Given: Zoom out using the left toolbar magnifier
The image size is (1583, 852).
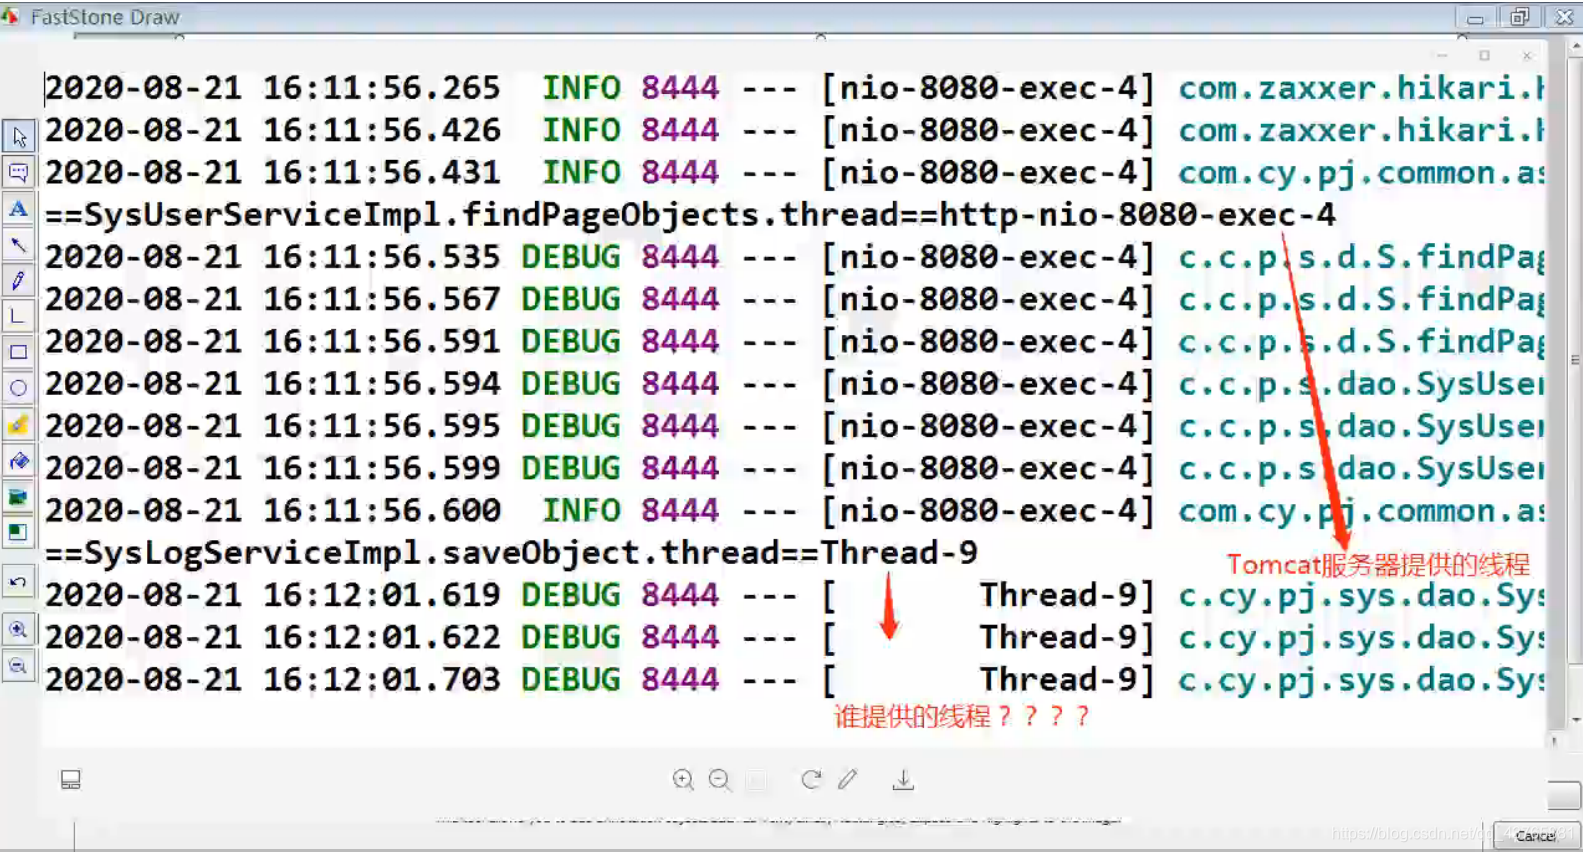Looking at the screenshot, I should pyautogui.click(x=18, y=666).
